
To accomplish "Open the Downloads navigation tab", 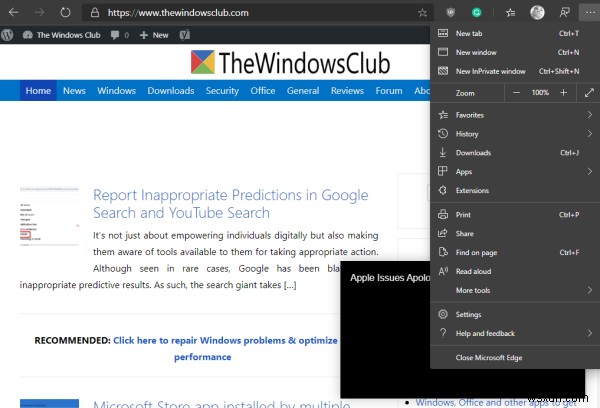I will [171, 91].
